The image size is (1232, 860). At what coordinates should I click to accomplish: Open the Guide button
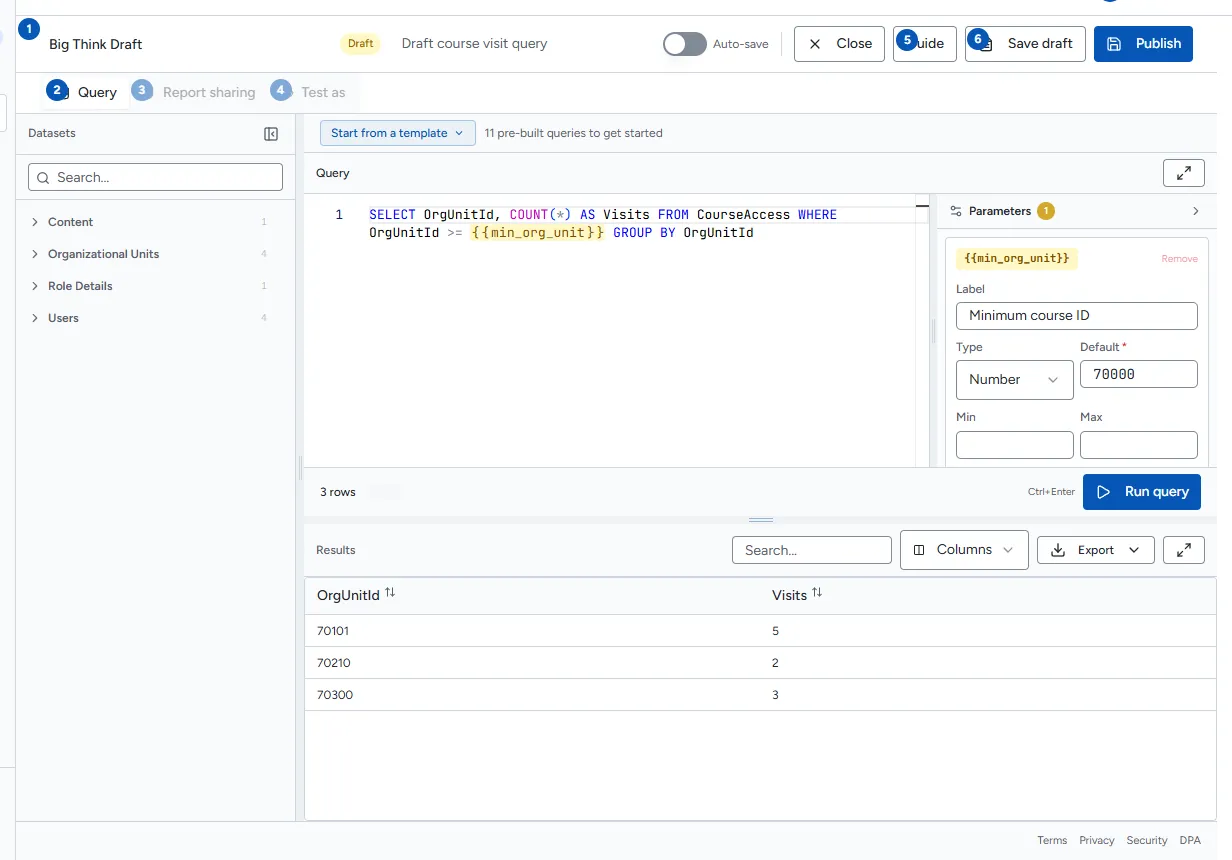point(925,44)
